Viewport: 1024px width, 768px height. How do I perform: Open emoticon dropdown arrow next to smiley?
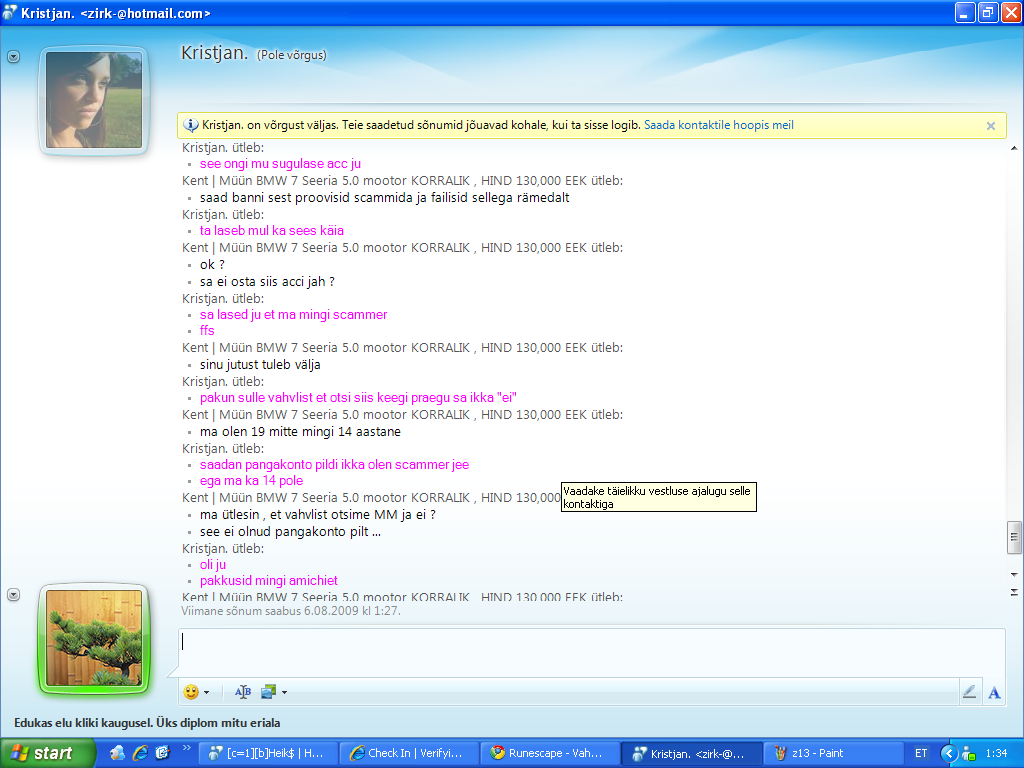click(x=206, y=692)
